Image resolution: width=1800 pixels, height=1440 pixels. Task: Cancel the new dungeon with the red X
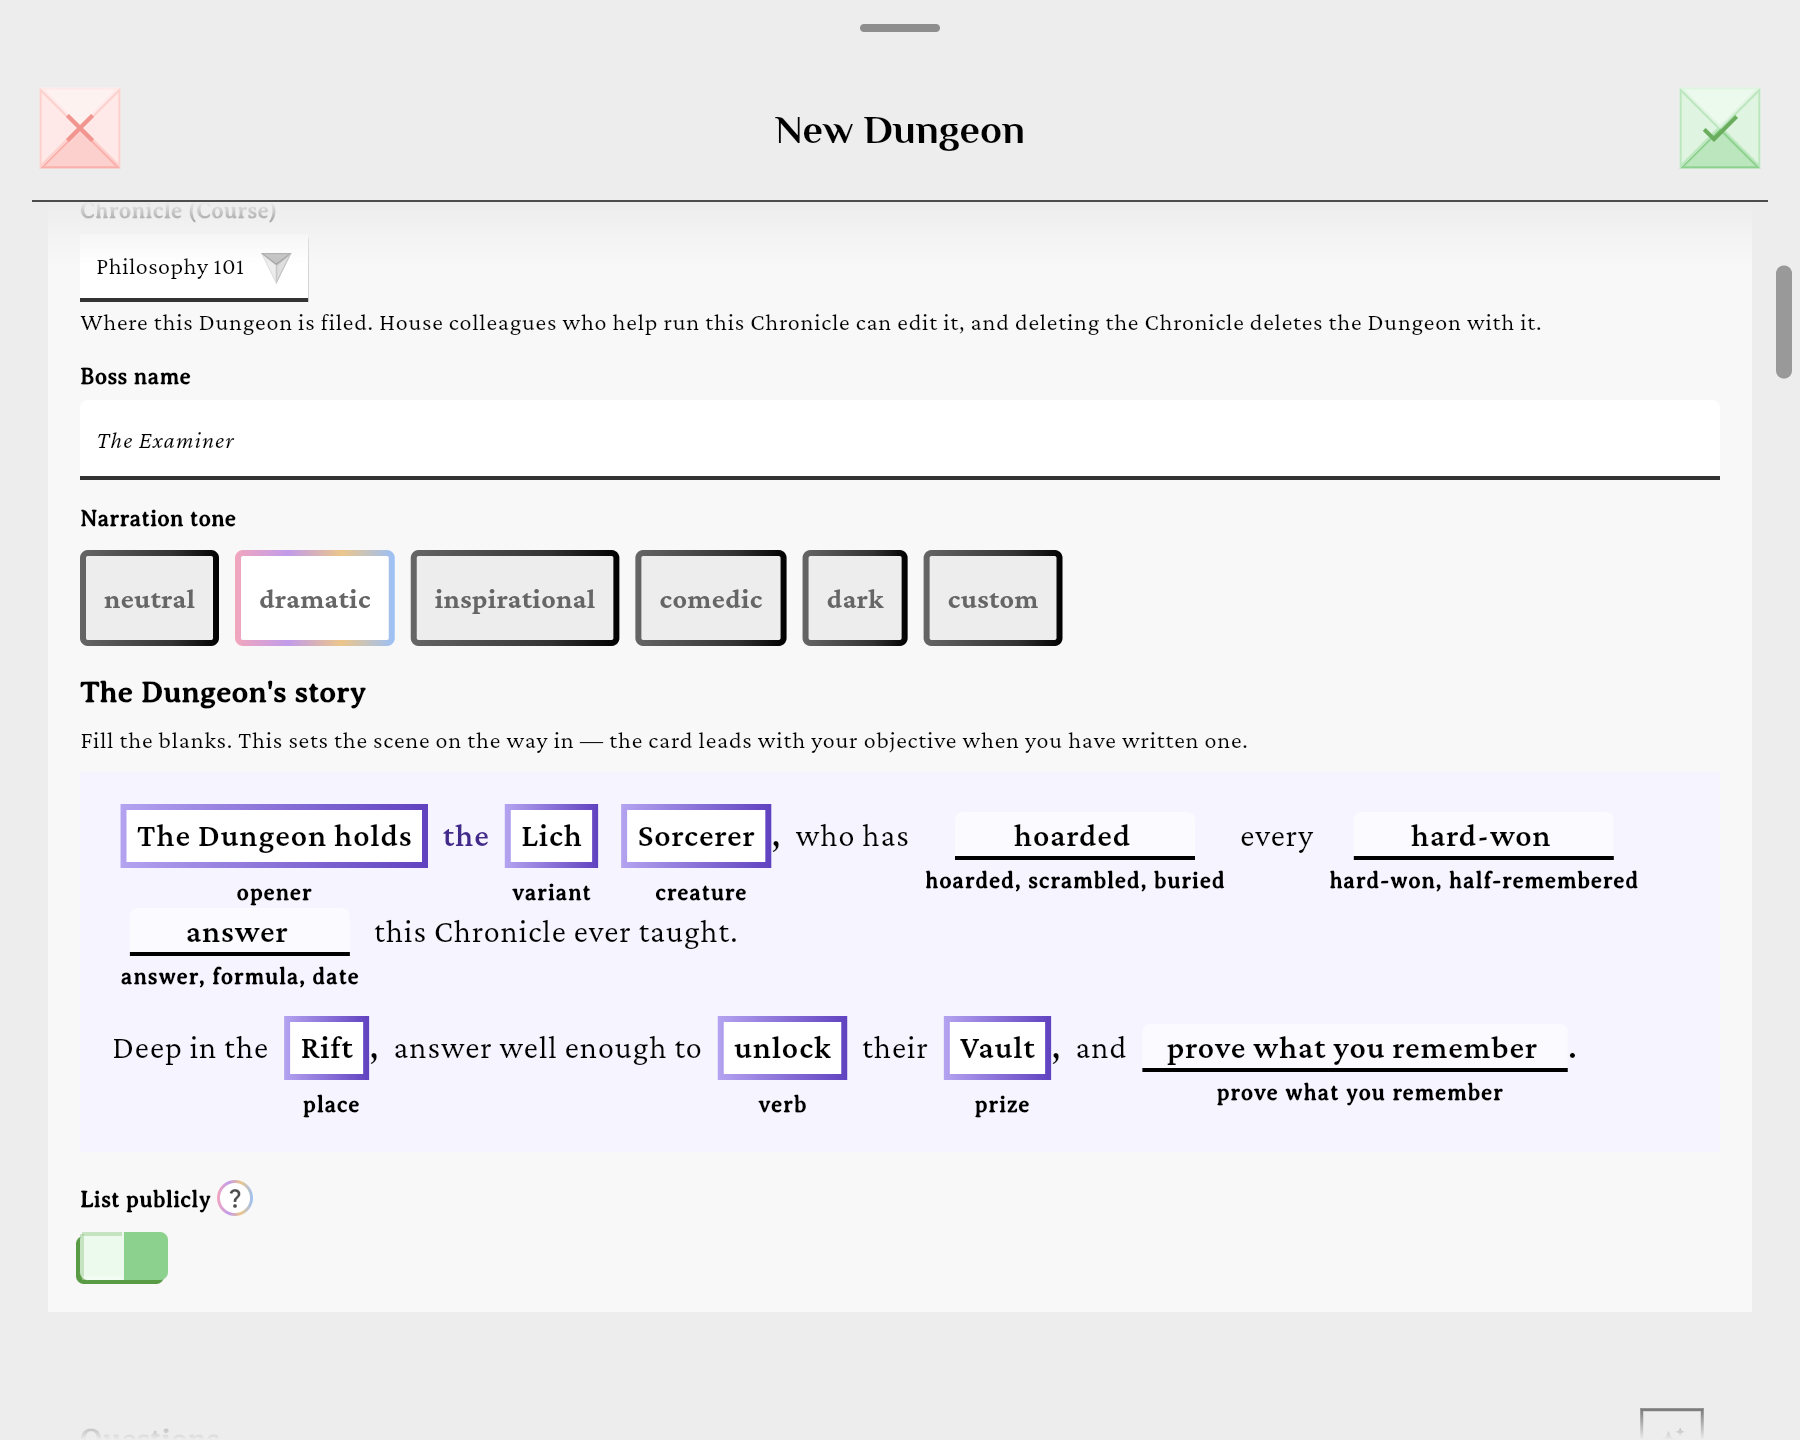pyautogui.click(x=80, y=129)
